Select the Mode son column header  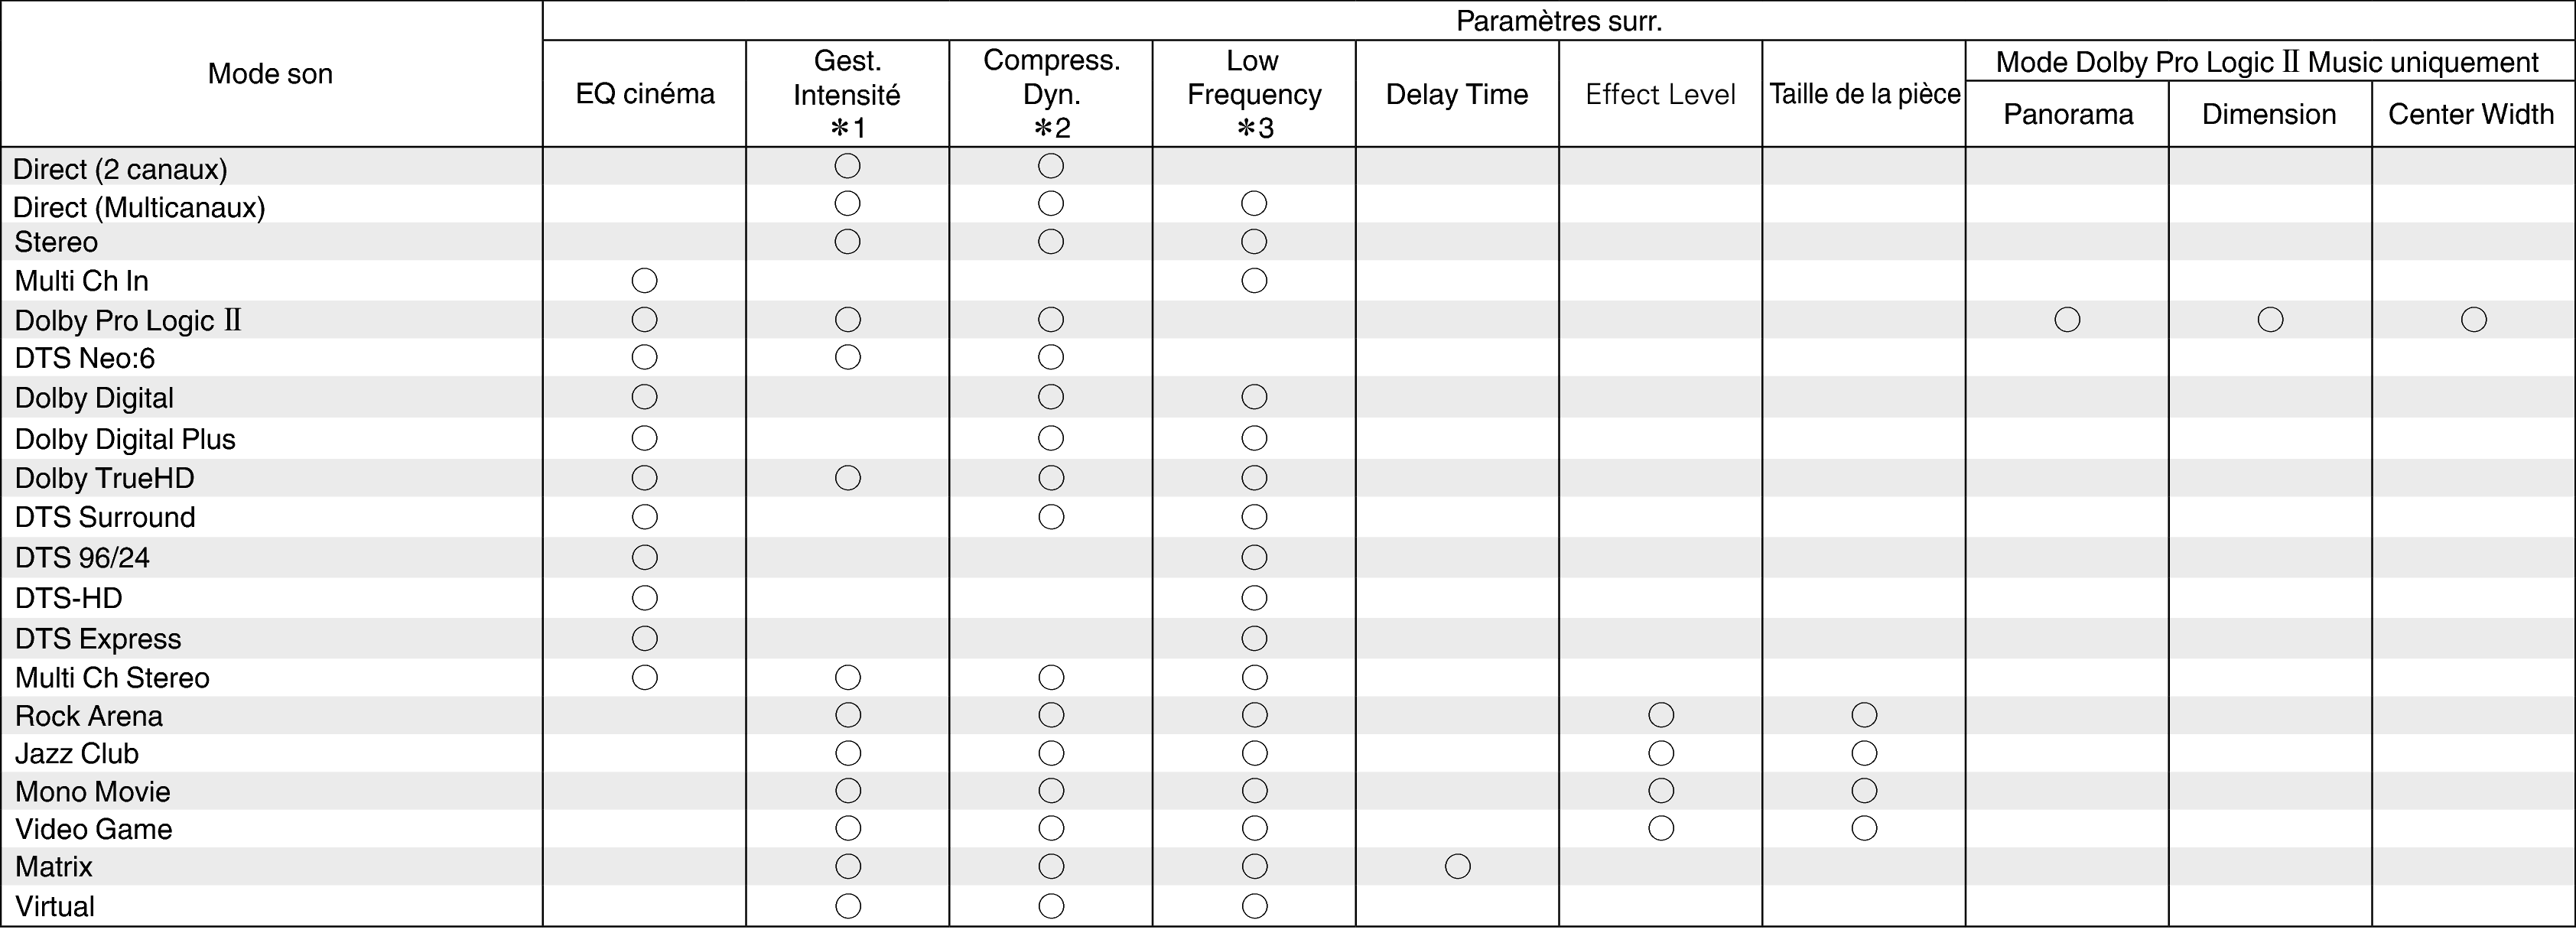coord(270,73)
